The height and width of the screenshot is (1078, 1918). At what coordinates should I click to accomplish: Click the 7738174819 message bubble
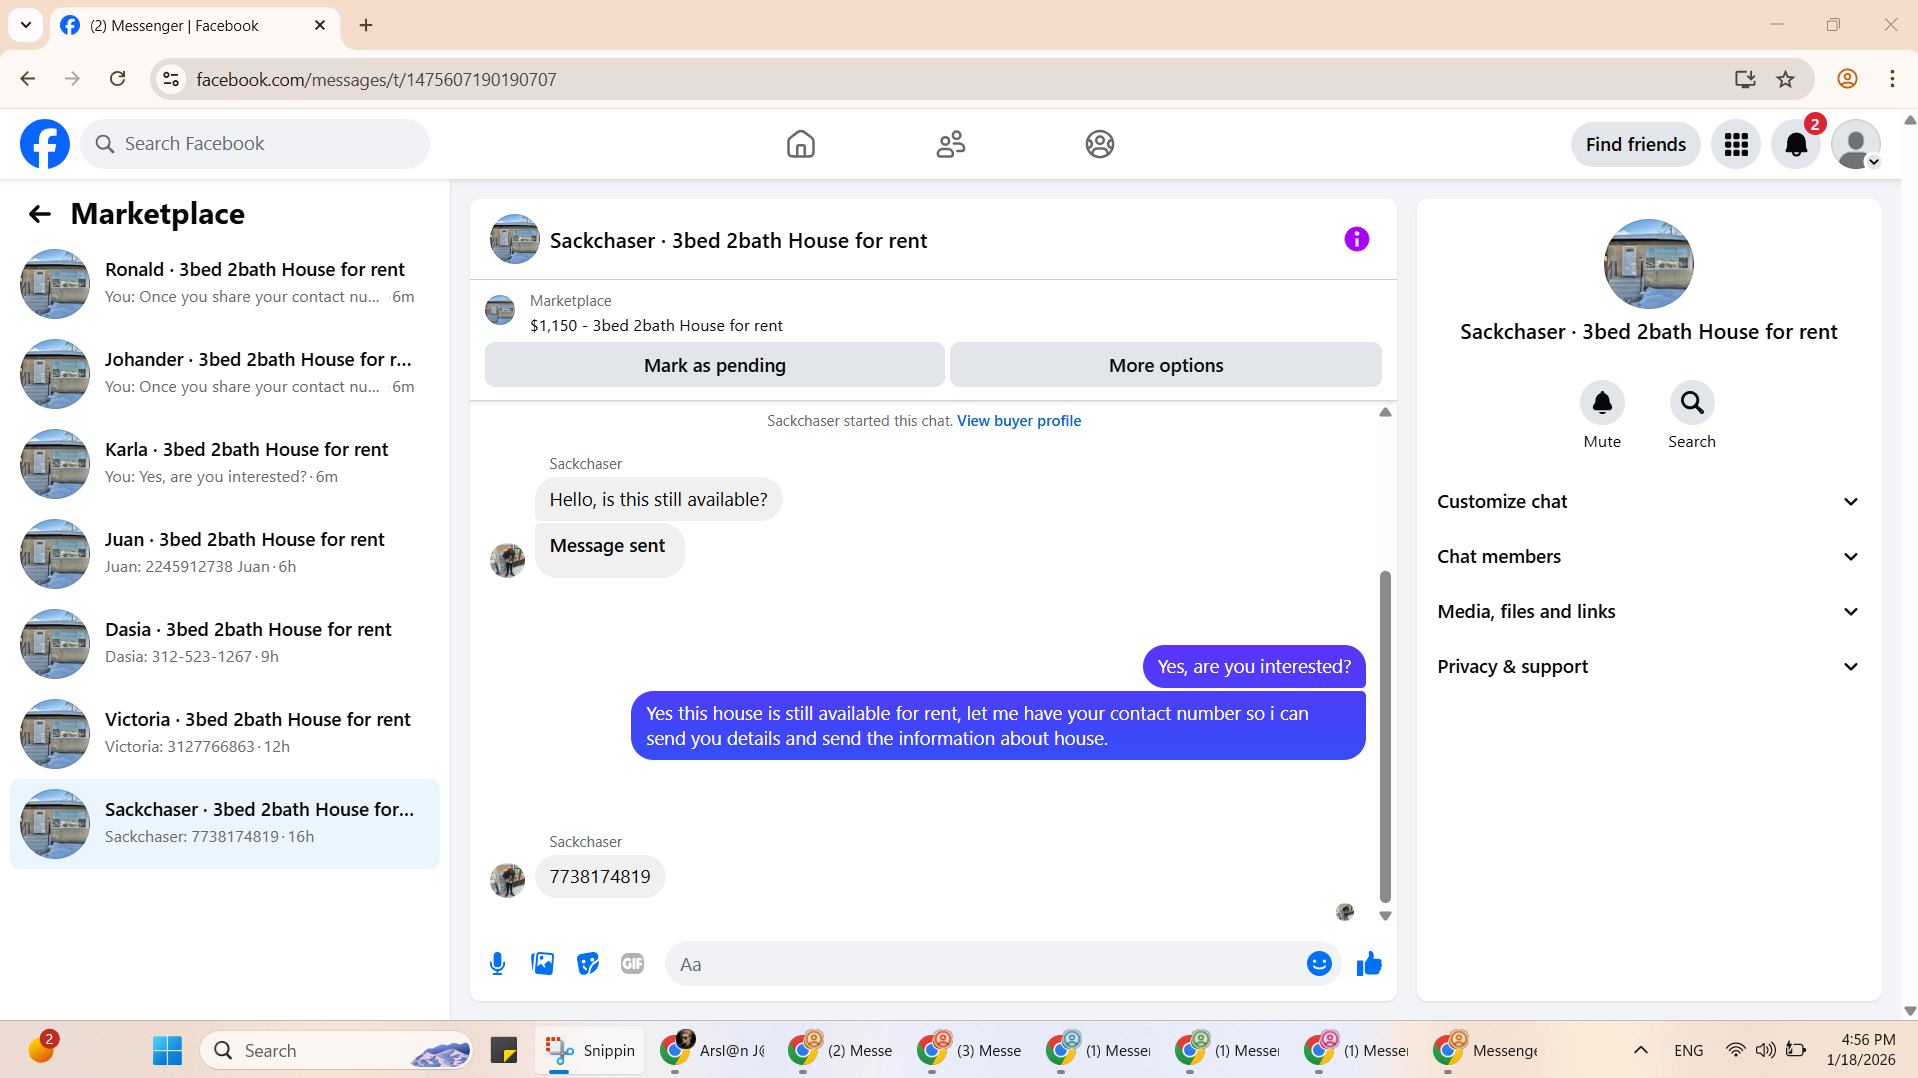point(600,877)
